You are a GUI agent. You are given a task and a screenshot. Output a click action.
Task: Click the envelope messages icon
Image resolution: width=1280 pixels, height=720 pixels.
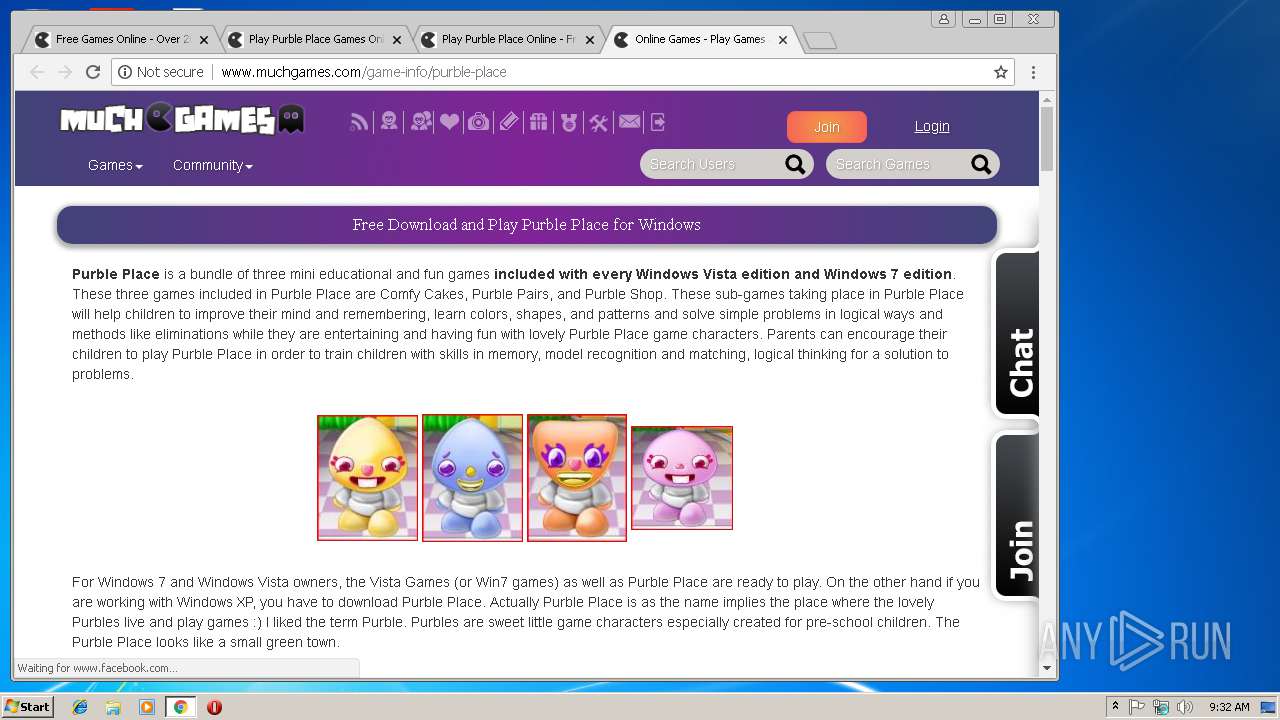click(x=629, y=122)
